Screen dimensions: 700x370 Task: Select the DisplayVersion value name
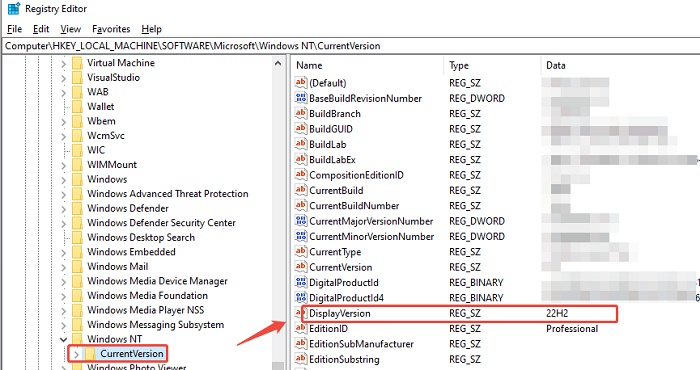(340, 313)
